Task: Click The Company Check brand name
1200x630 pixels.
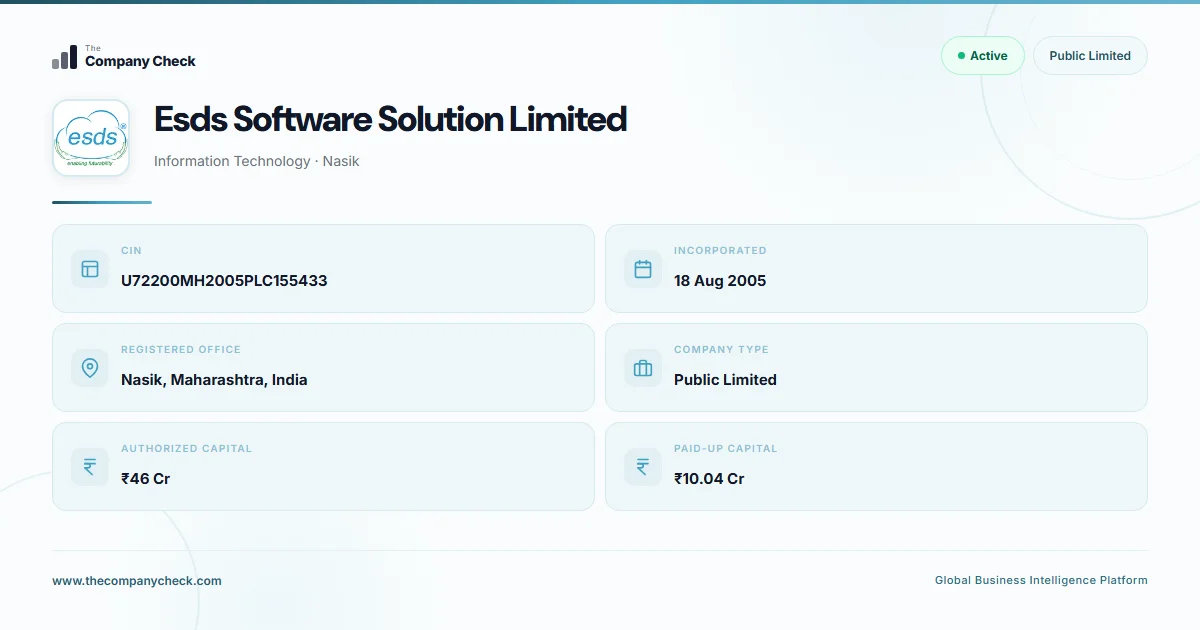Action: [140, 58]
